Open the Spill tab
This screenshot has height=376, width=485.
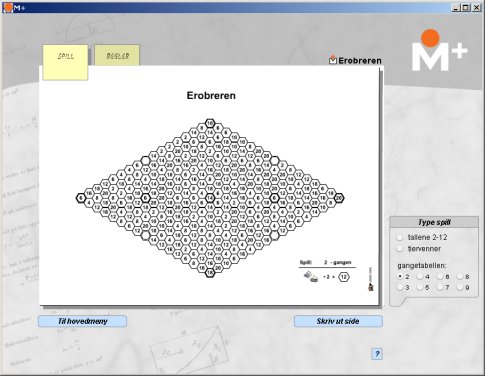pyautogui.click(x=65, y=62)
